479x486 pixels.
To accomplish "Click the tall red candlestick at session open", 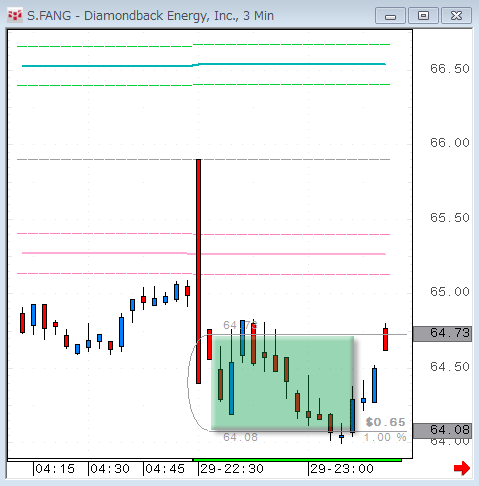I will (x=198, y=271).
